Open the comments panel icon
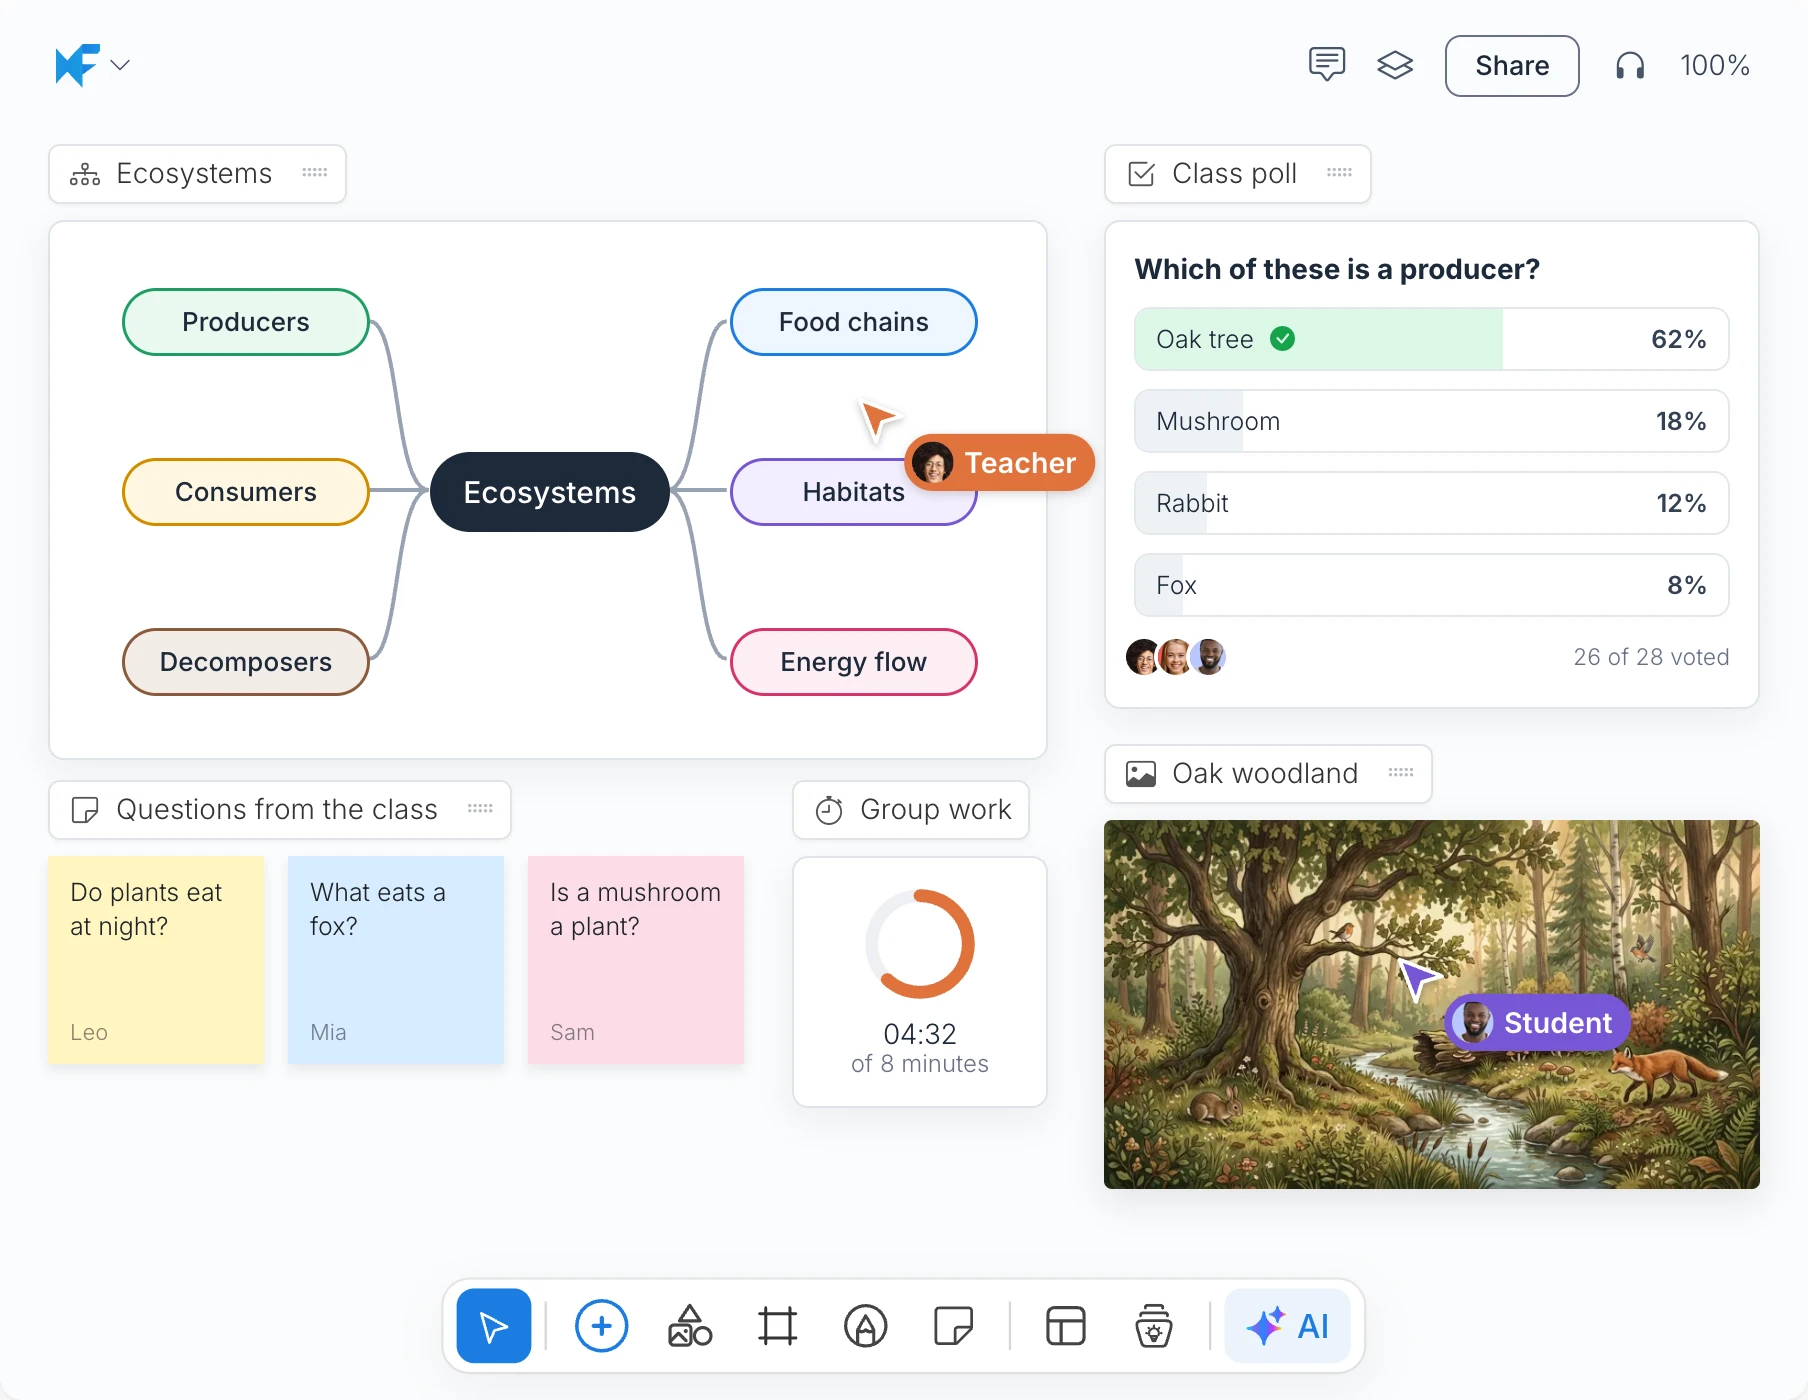This screenshot has width=1808, height=1400. [1326, 65]
